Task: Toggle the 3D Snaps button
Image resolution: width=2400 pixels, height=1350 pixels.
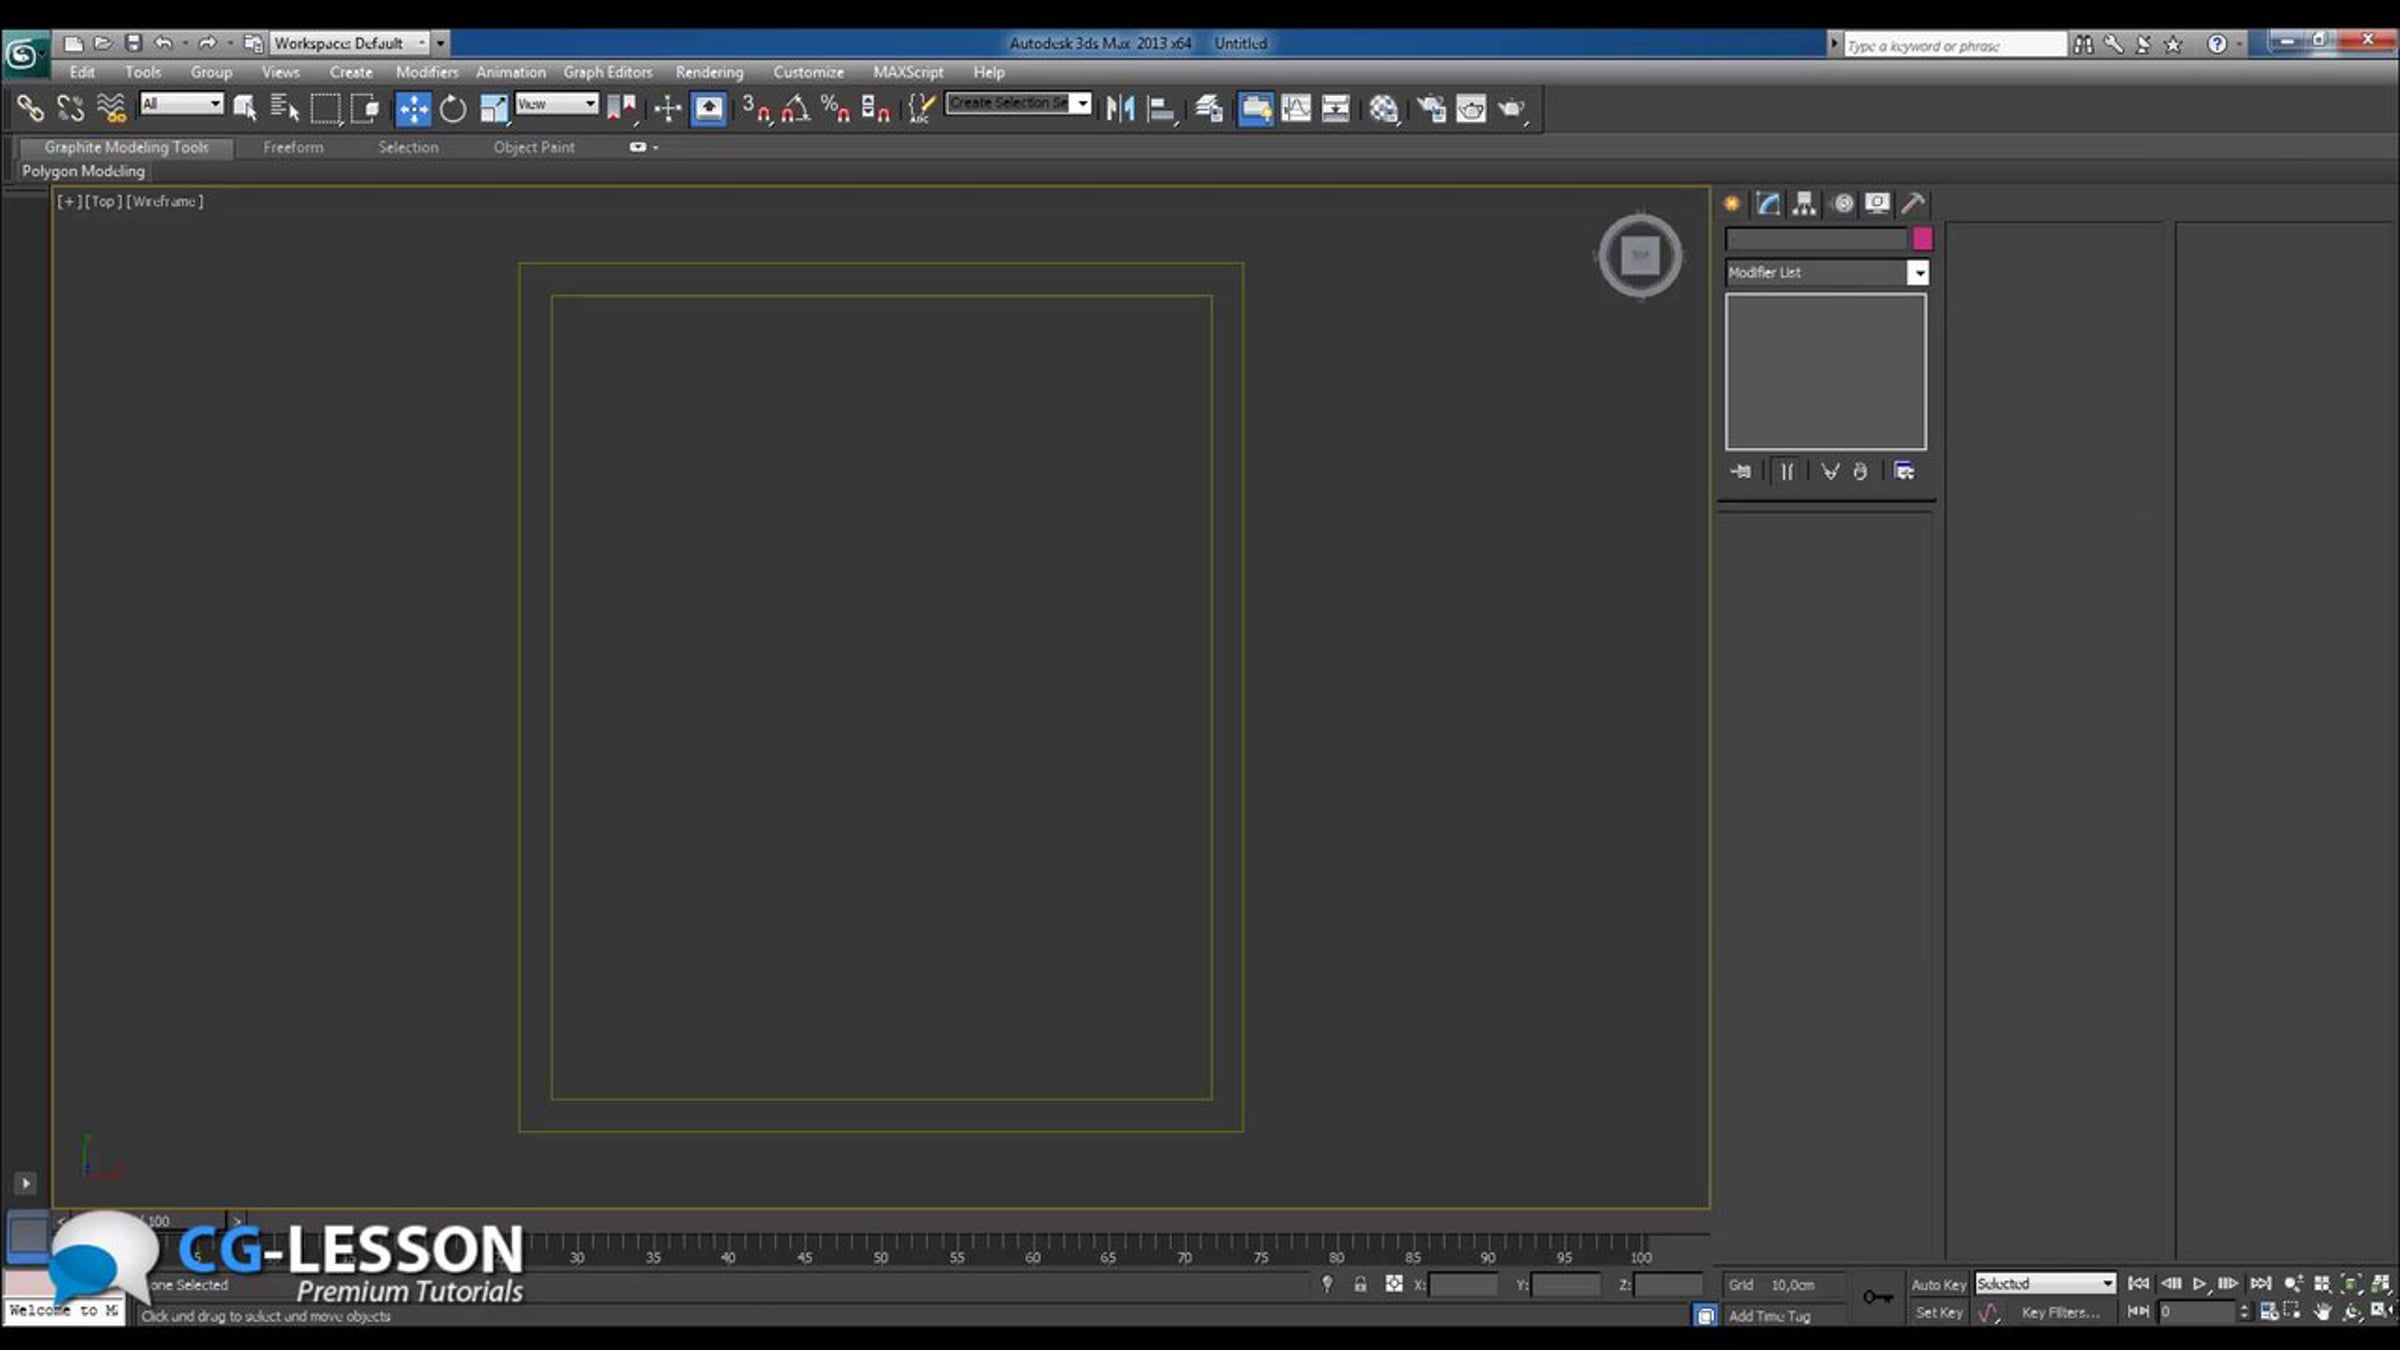Action: (756, 109)
